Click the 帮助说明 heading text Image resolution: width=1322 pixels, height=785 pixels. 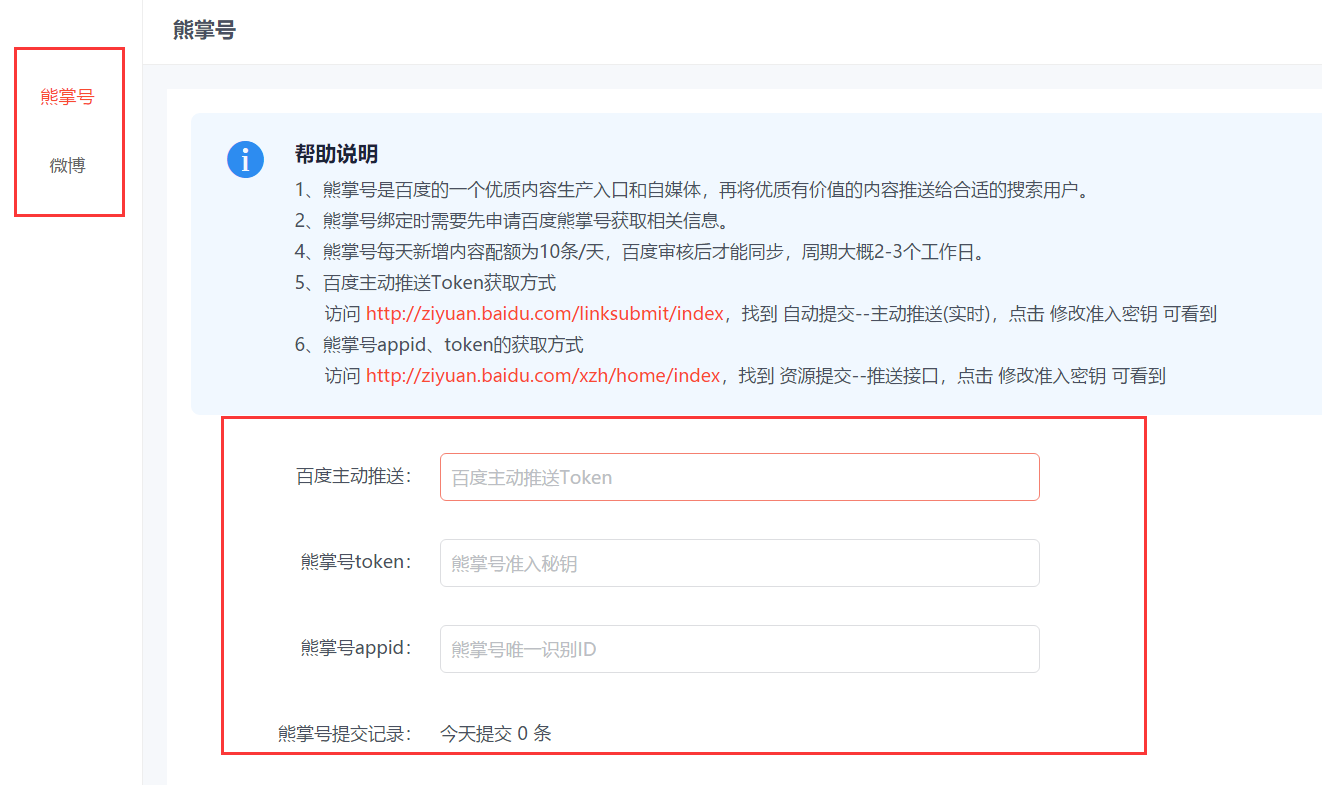(336, 154)
